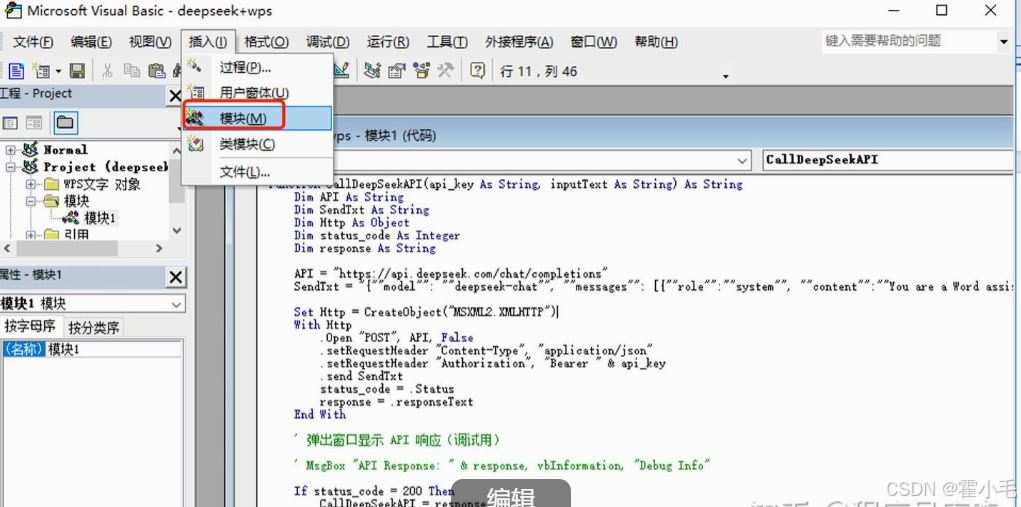Open the Project Explorer toolbar icon
1021x507 pixels.
pyautogui.click(x=372, y=70)
